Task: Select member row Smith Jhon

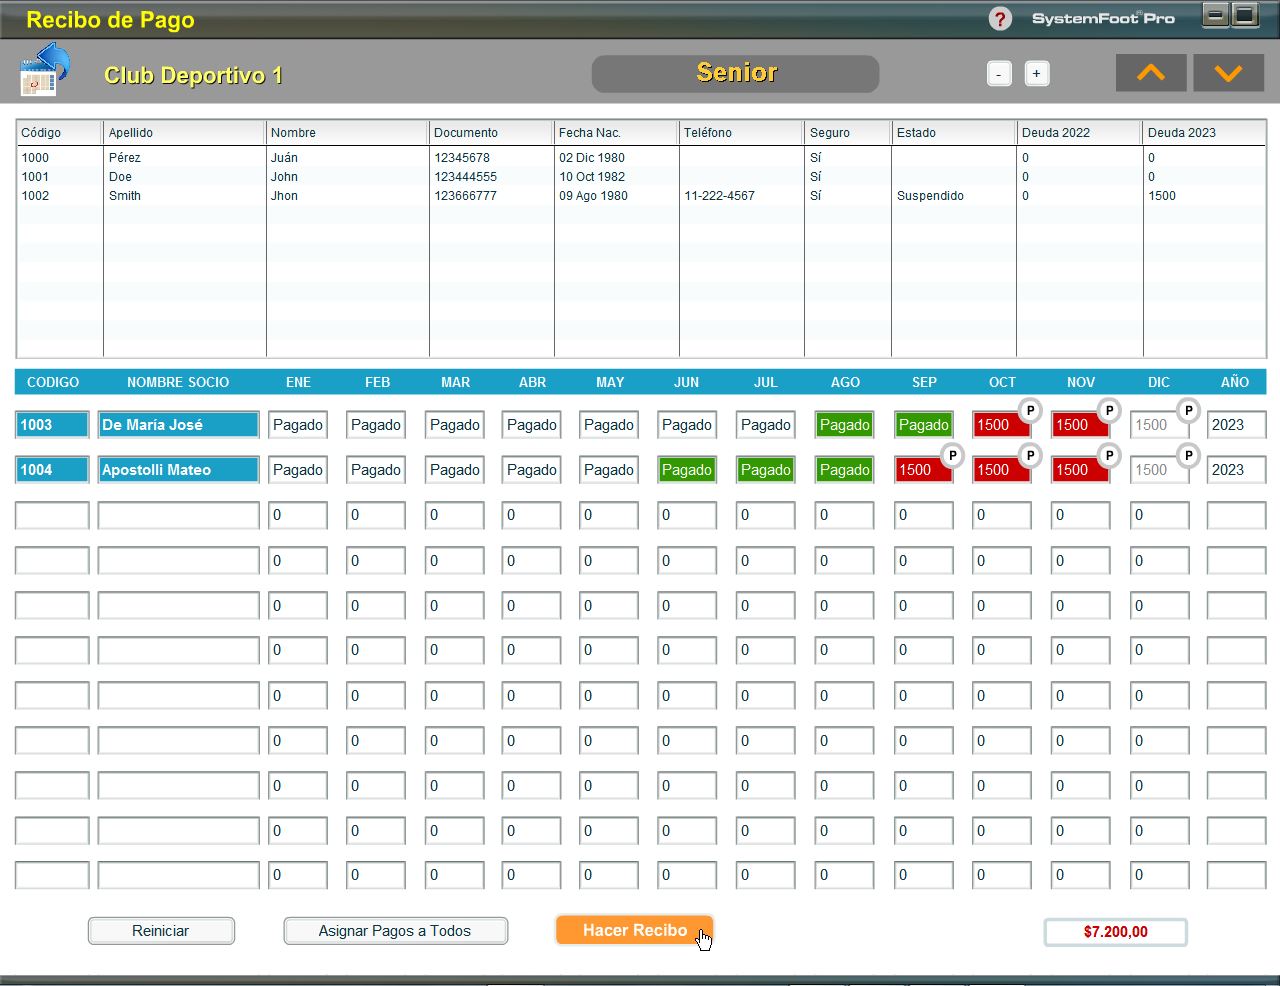Action: coord(641,196)
